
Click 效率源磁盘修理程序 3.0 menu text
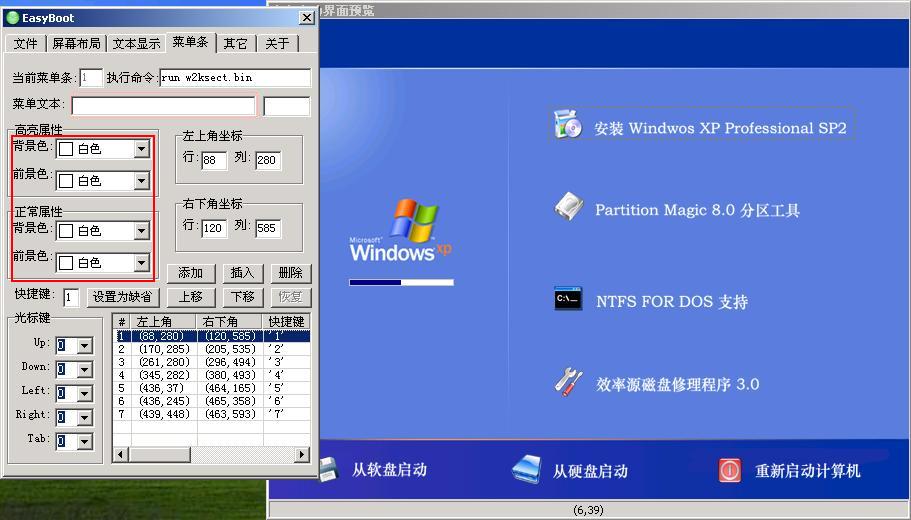tap(677, 384)
